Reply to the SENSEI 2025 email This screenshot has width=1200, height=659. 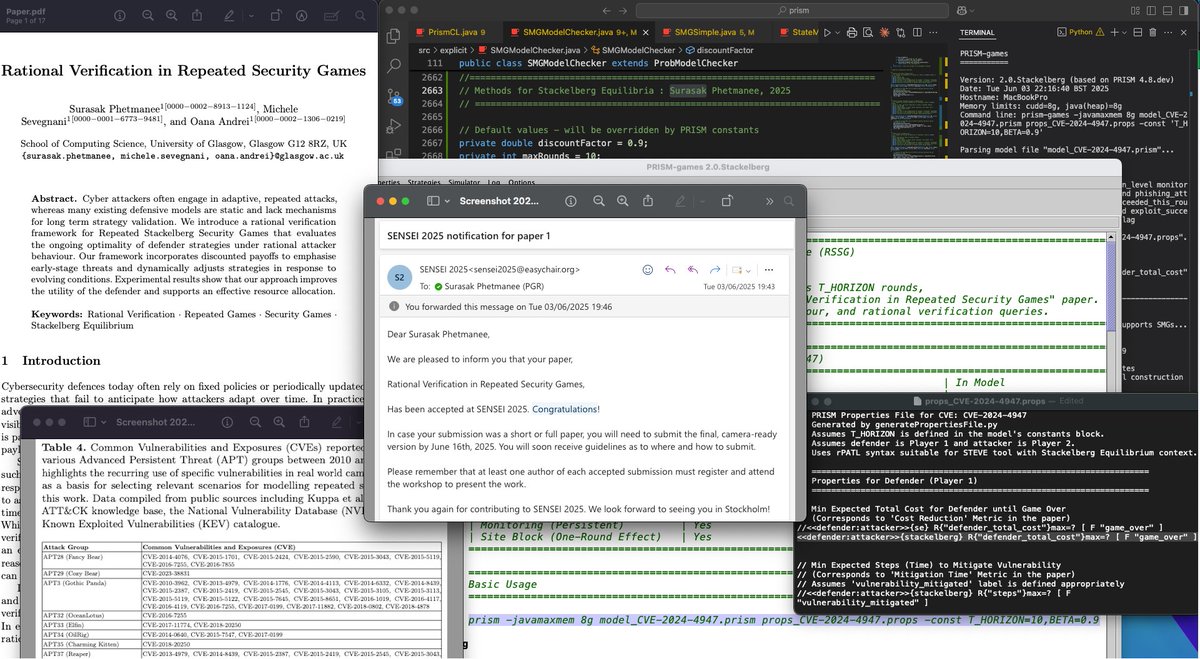670,270
